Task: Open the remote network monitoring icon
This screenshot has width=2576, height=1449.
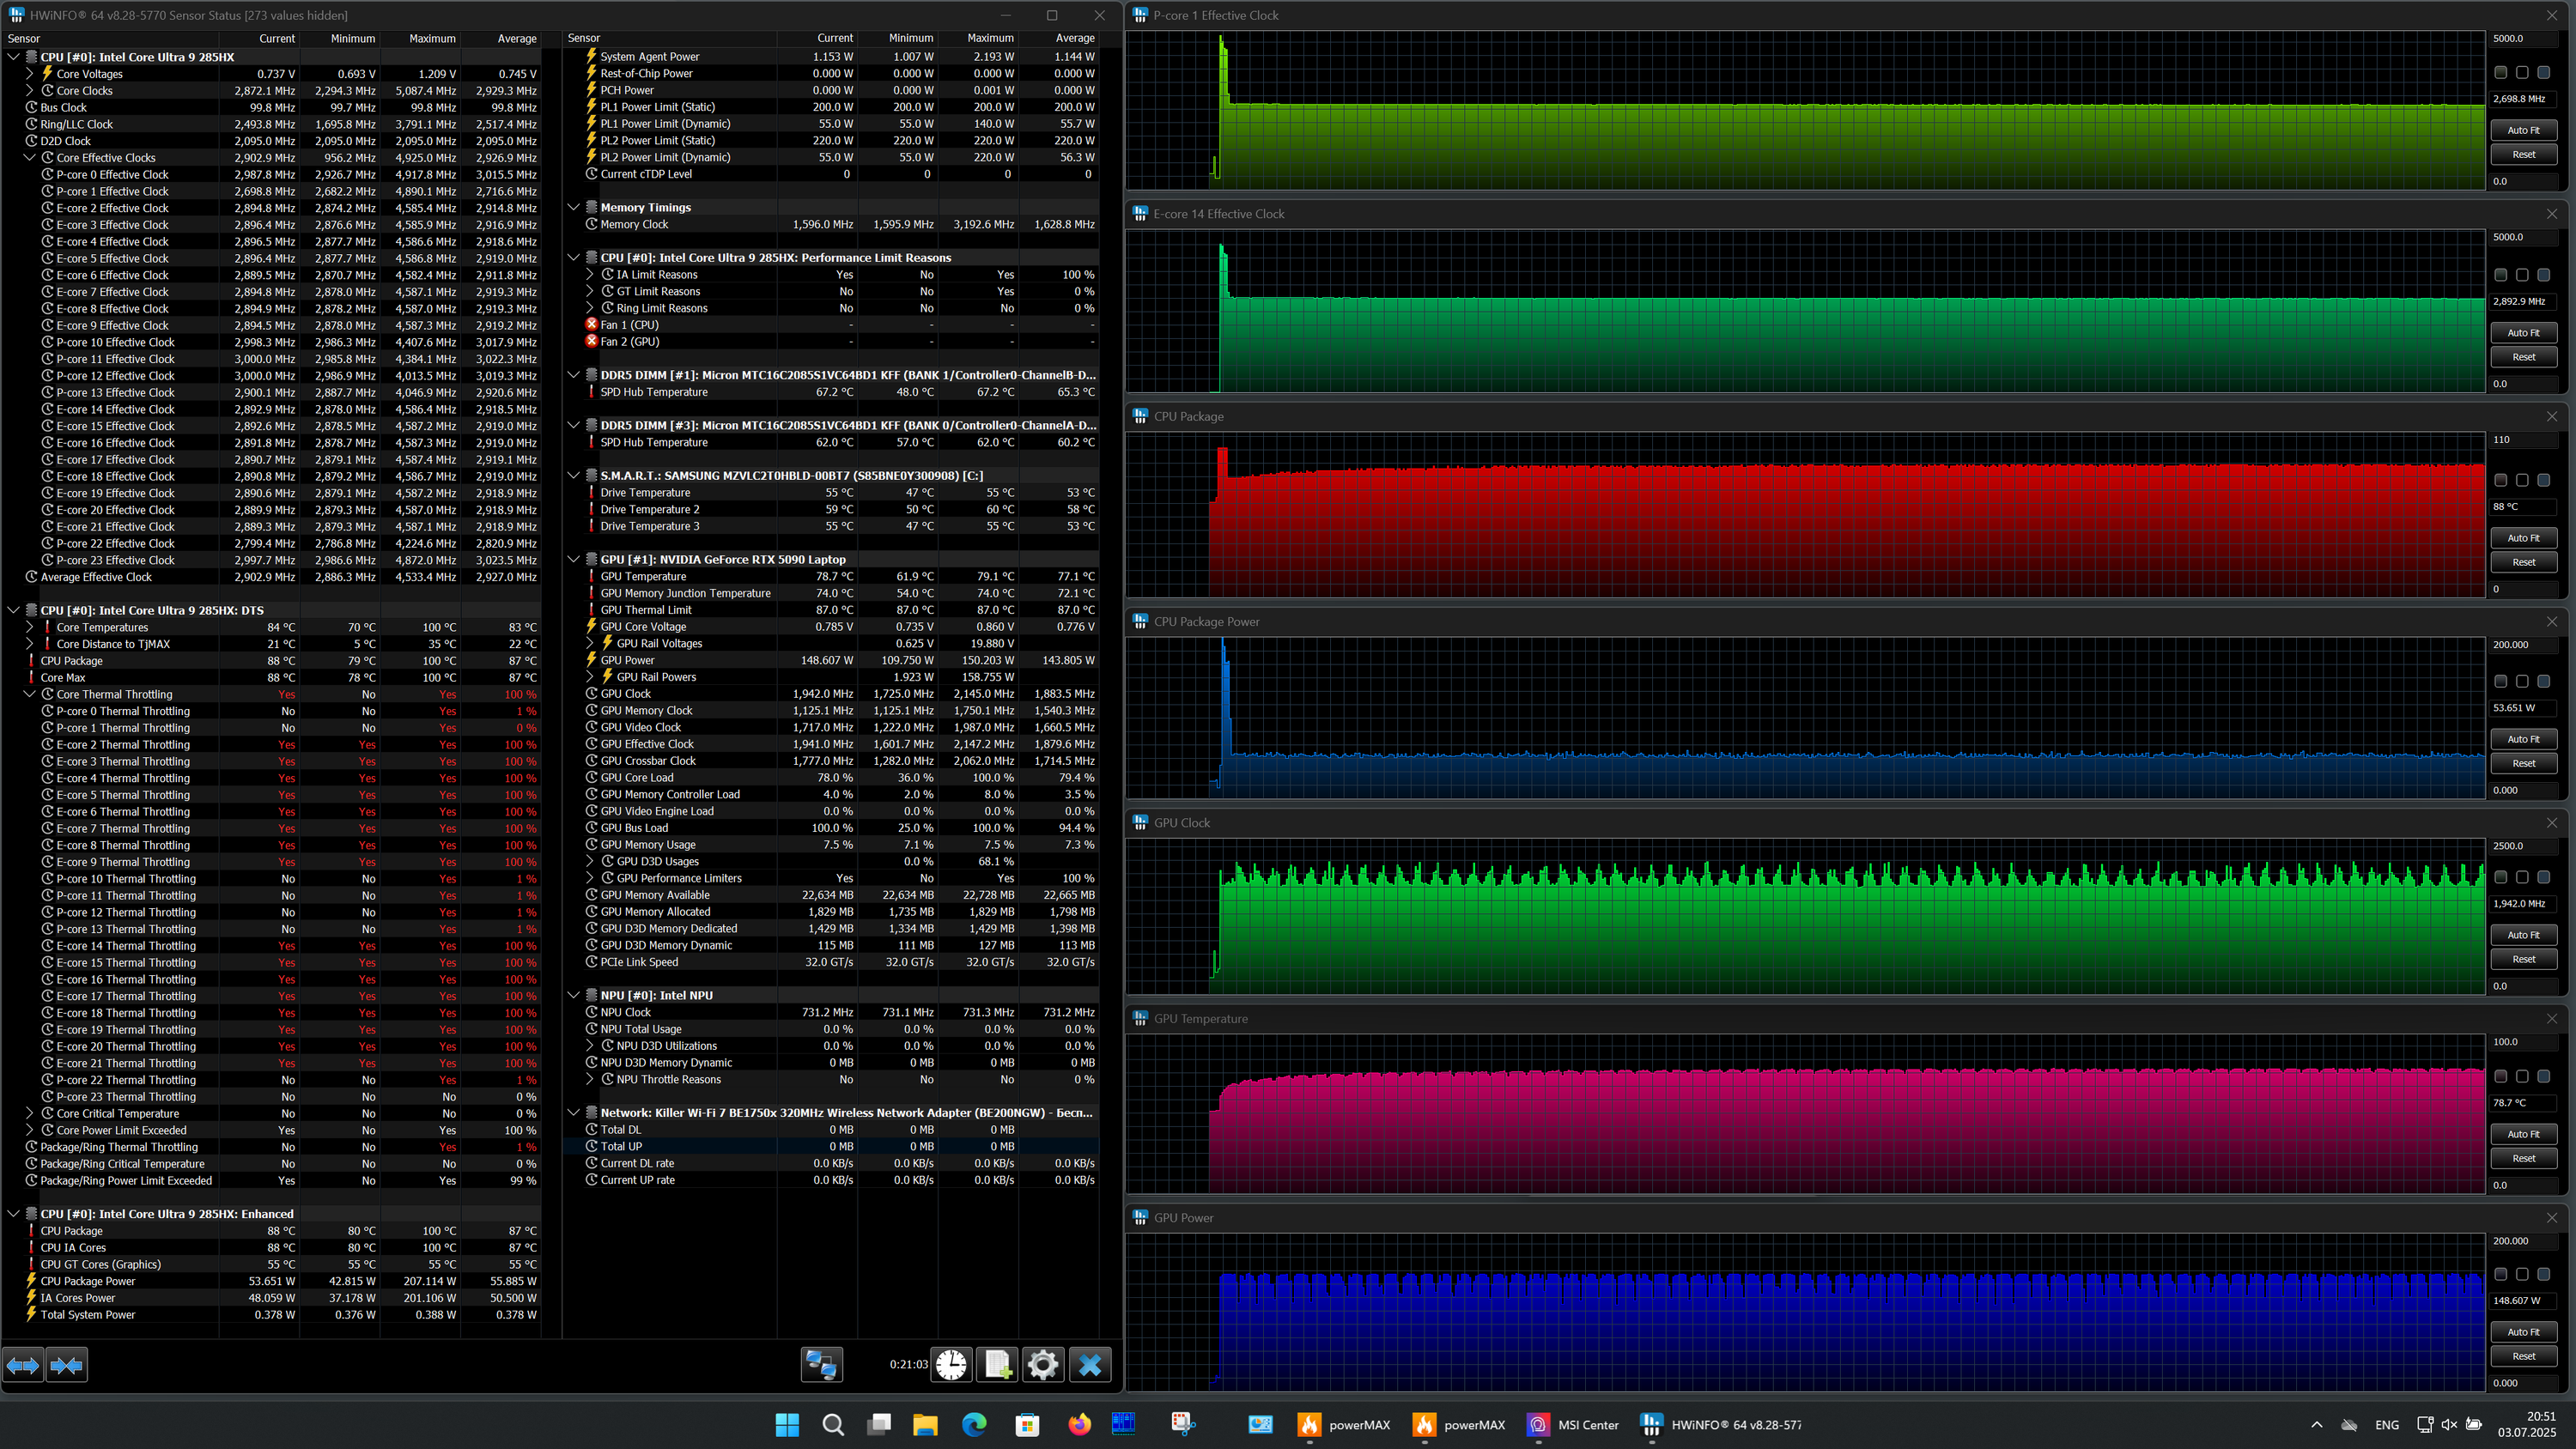Action: pos(821,1364)
